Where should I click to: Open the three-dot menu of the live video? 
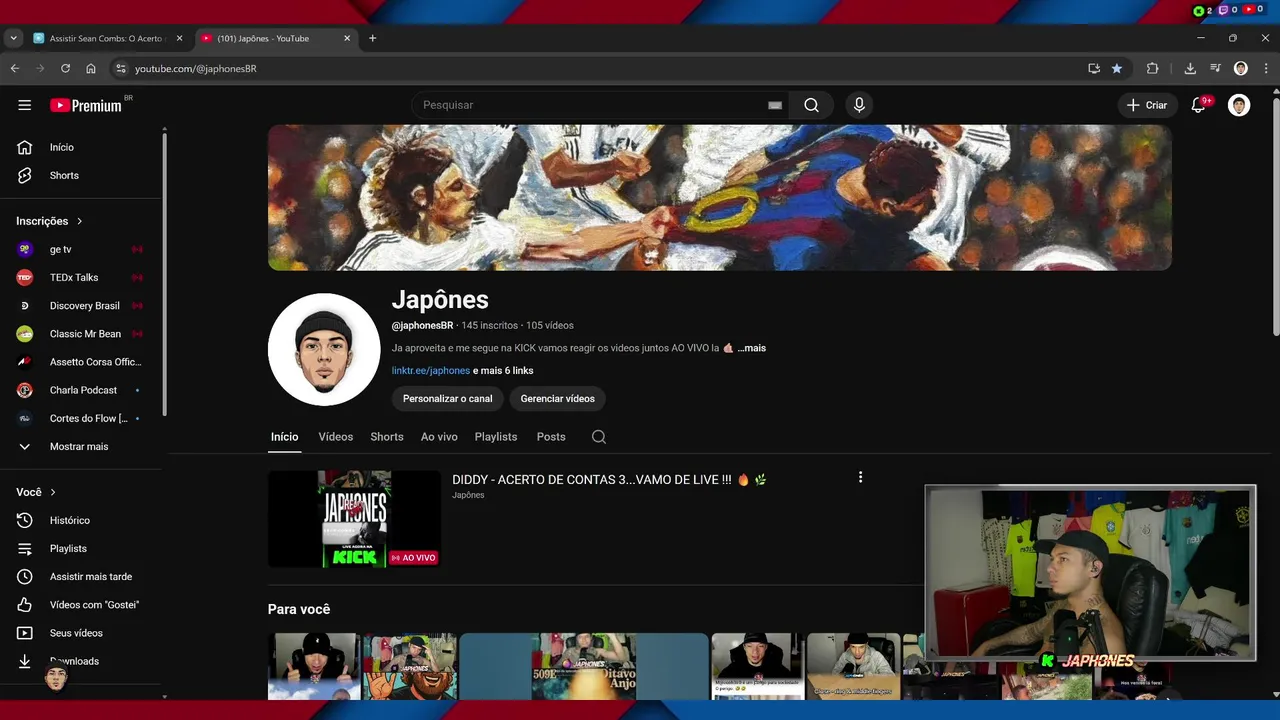(x=860, y=477)
